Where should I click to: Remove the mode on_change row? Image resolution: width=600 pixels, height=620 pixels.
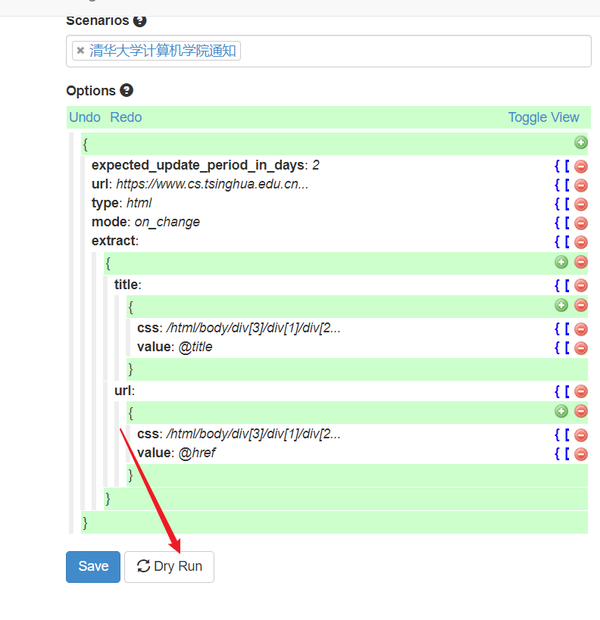click(x=581, y=223)
